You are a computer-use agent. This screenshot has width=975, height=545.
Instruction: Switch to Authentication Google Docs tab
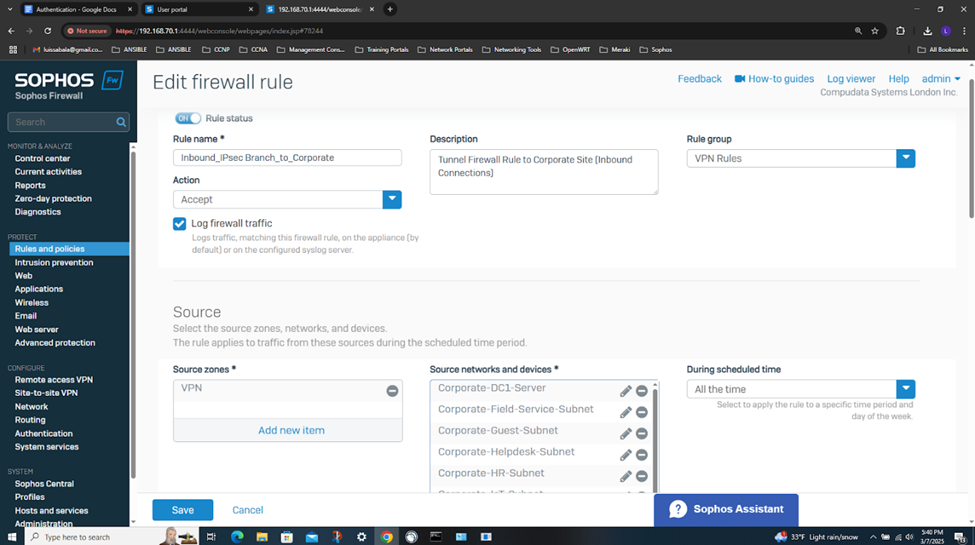click(78, 9)
